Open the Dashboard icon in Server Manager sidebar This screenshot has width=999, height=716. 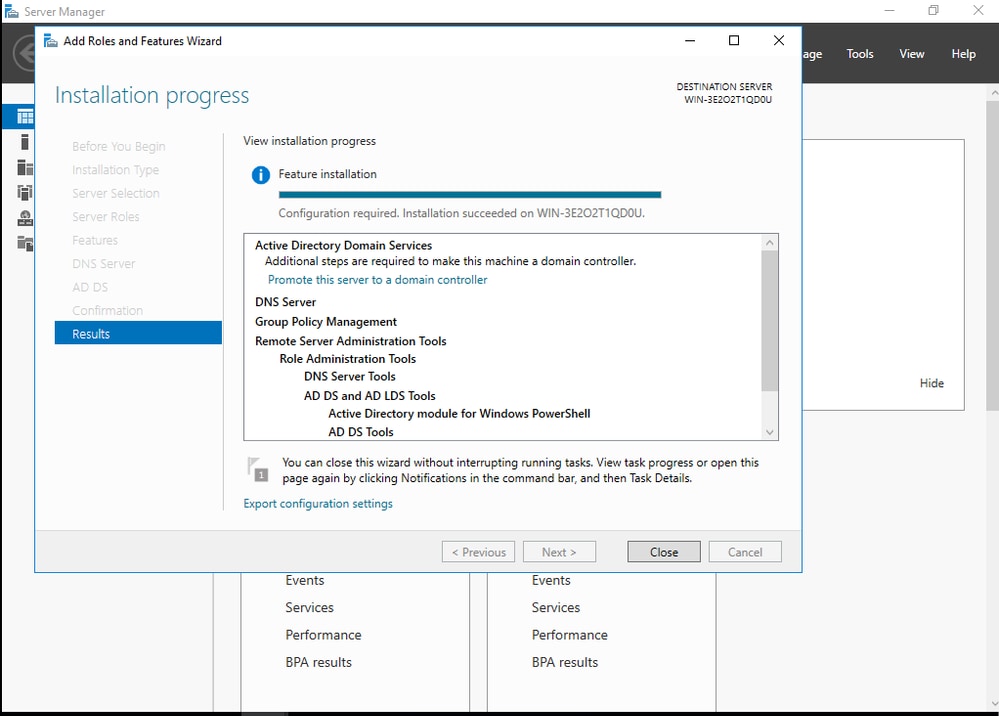(x=25, y=117)
